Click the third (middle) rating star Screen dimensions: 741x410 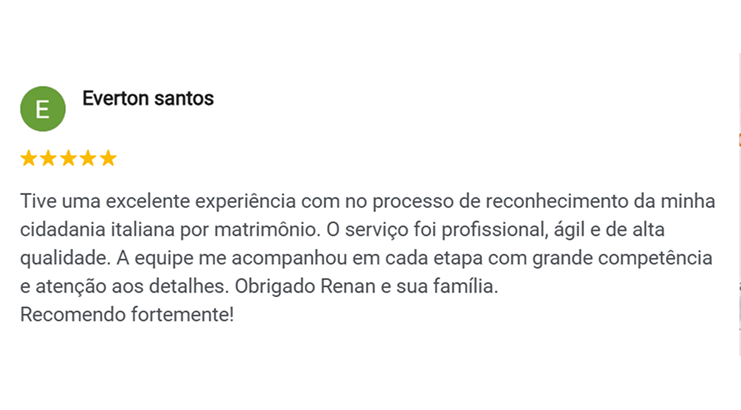pos(69,158)
